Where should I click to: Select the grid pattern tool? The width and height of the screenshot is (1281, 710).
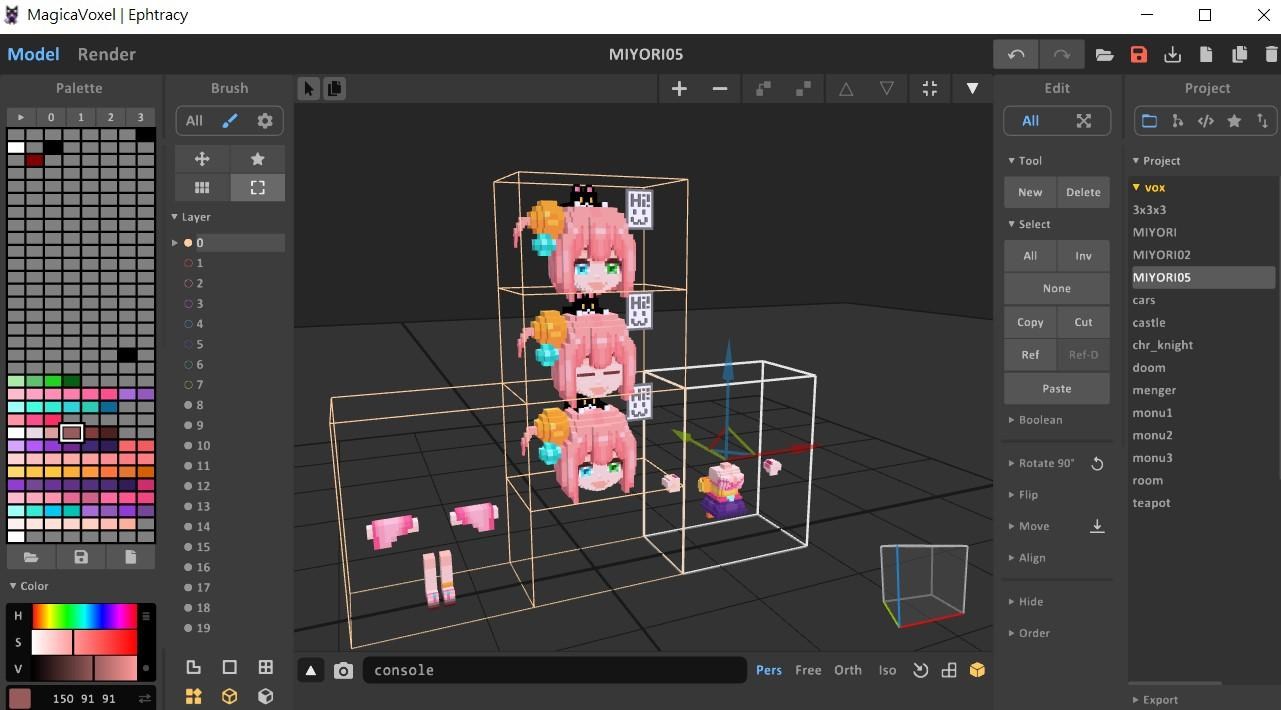[x=202, y=187]
